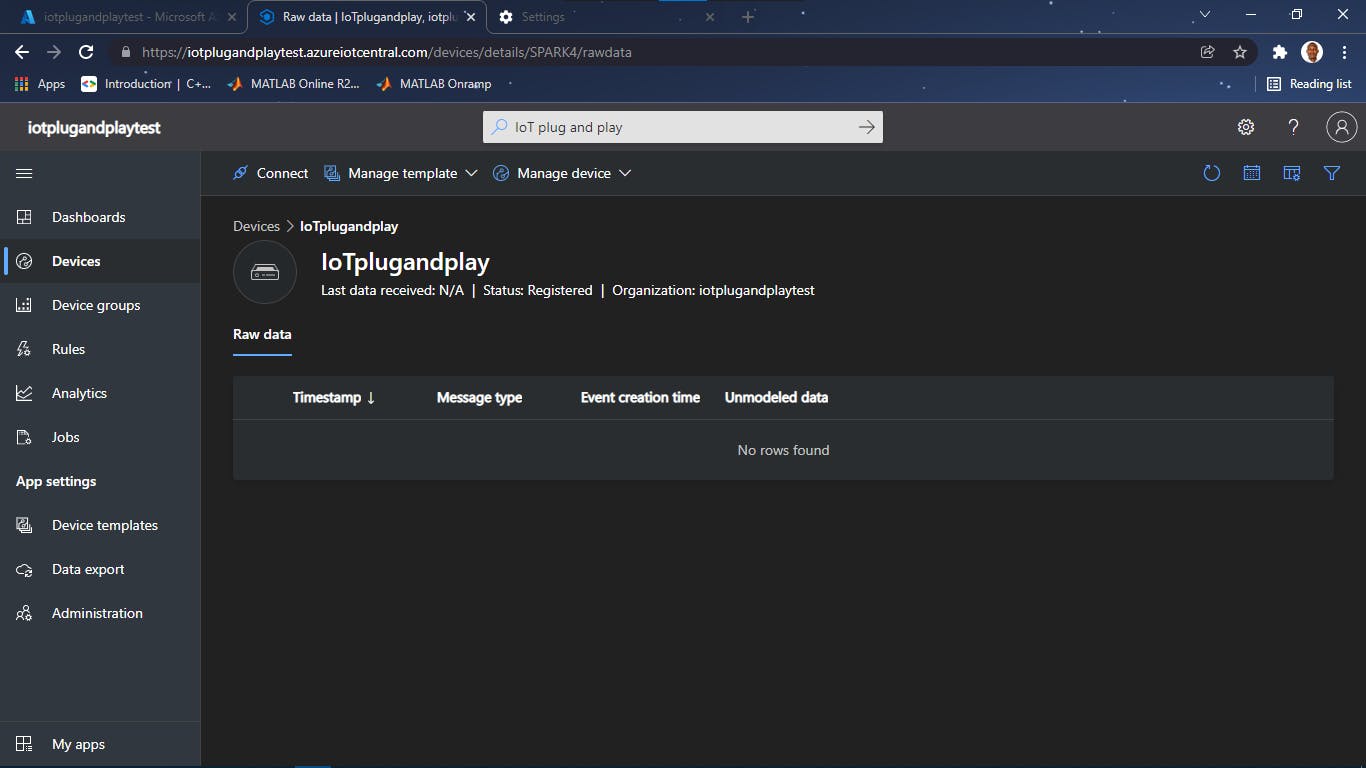The width and height of the screenshot is (1366, 768).
Task: Click the iotplugandplaytest application name
Action: pyautogui.click(x=94, y=128)
